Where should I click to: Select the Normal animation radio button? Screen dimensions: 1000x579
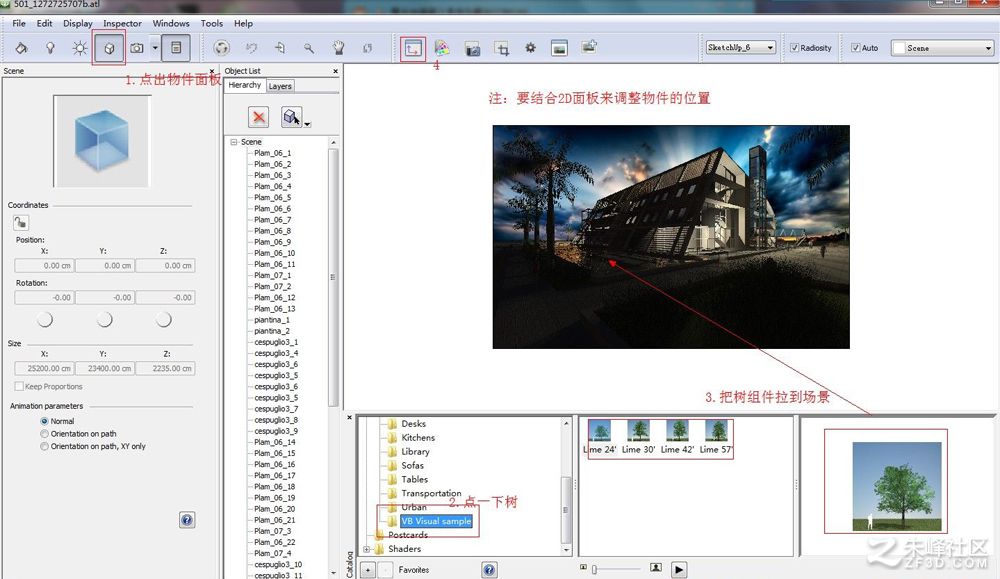point(44,421)
